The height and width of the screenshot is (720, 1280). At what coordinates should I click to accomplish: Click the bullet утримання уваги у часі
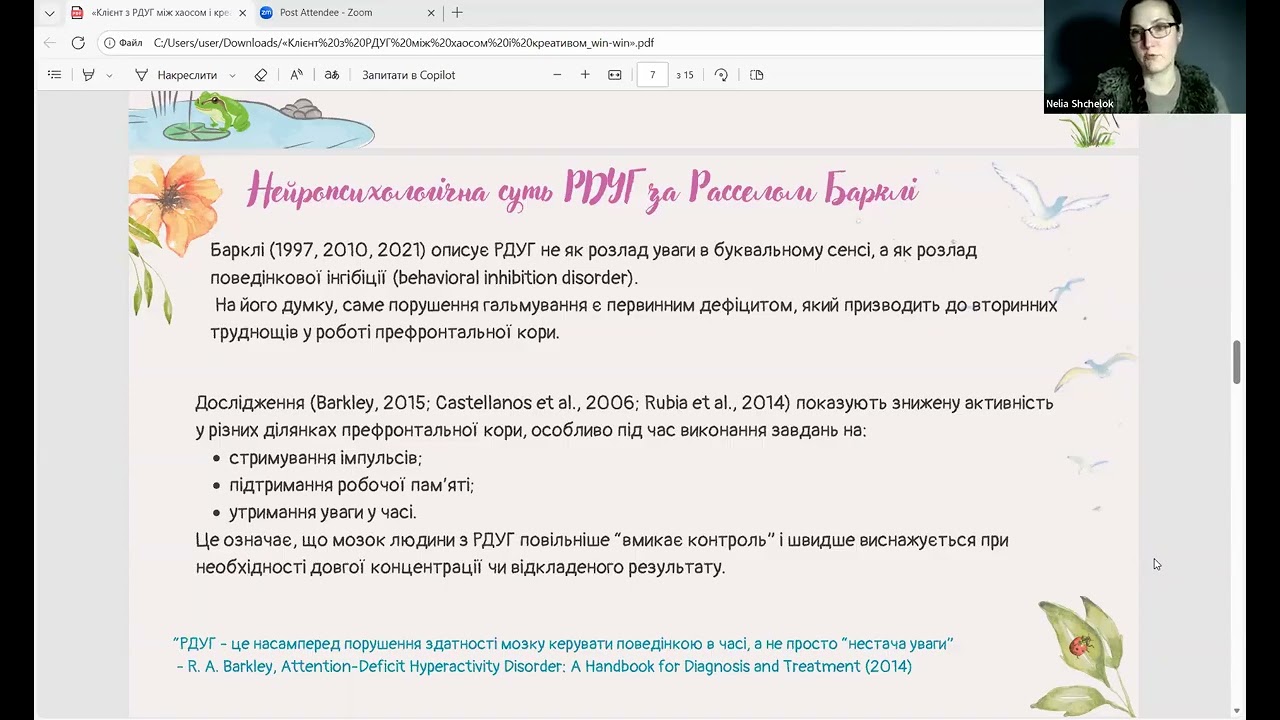[x=322, y=512]
